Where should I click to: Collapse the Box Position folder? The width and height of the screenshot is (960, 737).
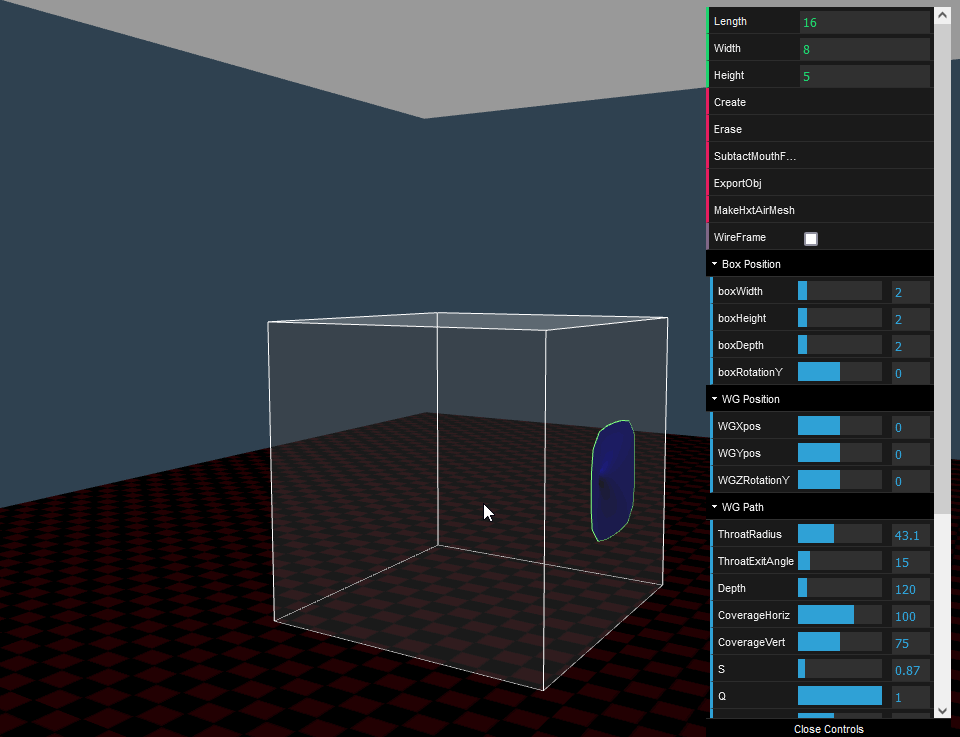click(820, 264)
